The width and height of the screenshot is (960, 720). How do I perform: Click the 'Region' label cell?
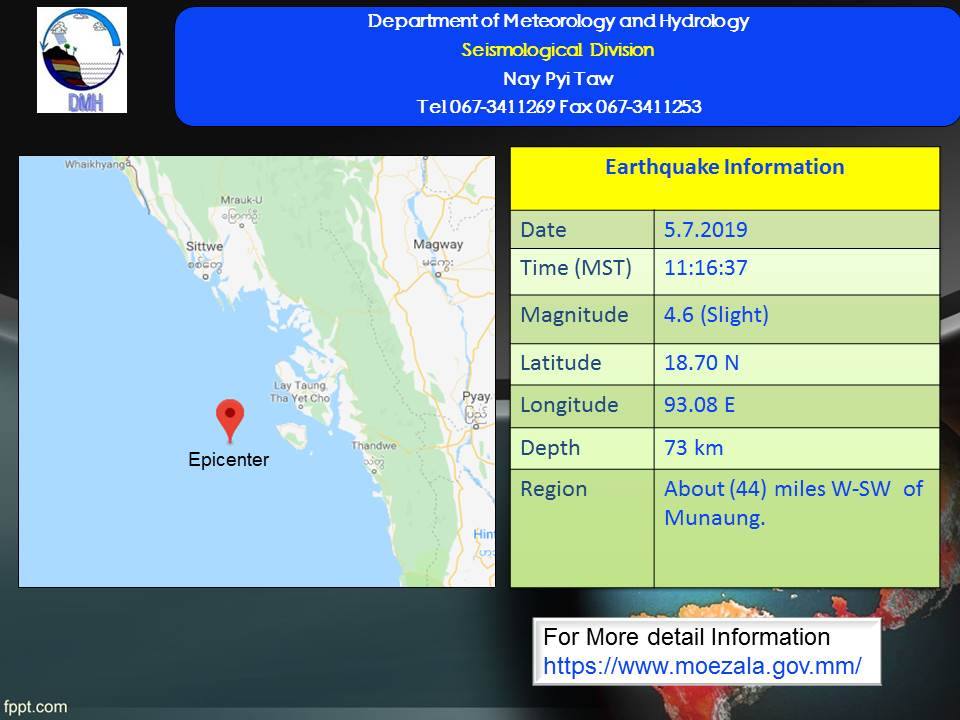[582, 528]
